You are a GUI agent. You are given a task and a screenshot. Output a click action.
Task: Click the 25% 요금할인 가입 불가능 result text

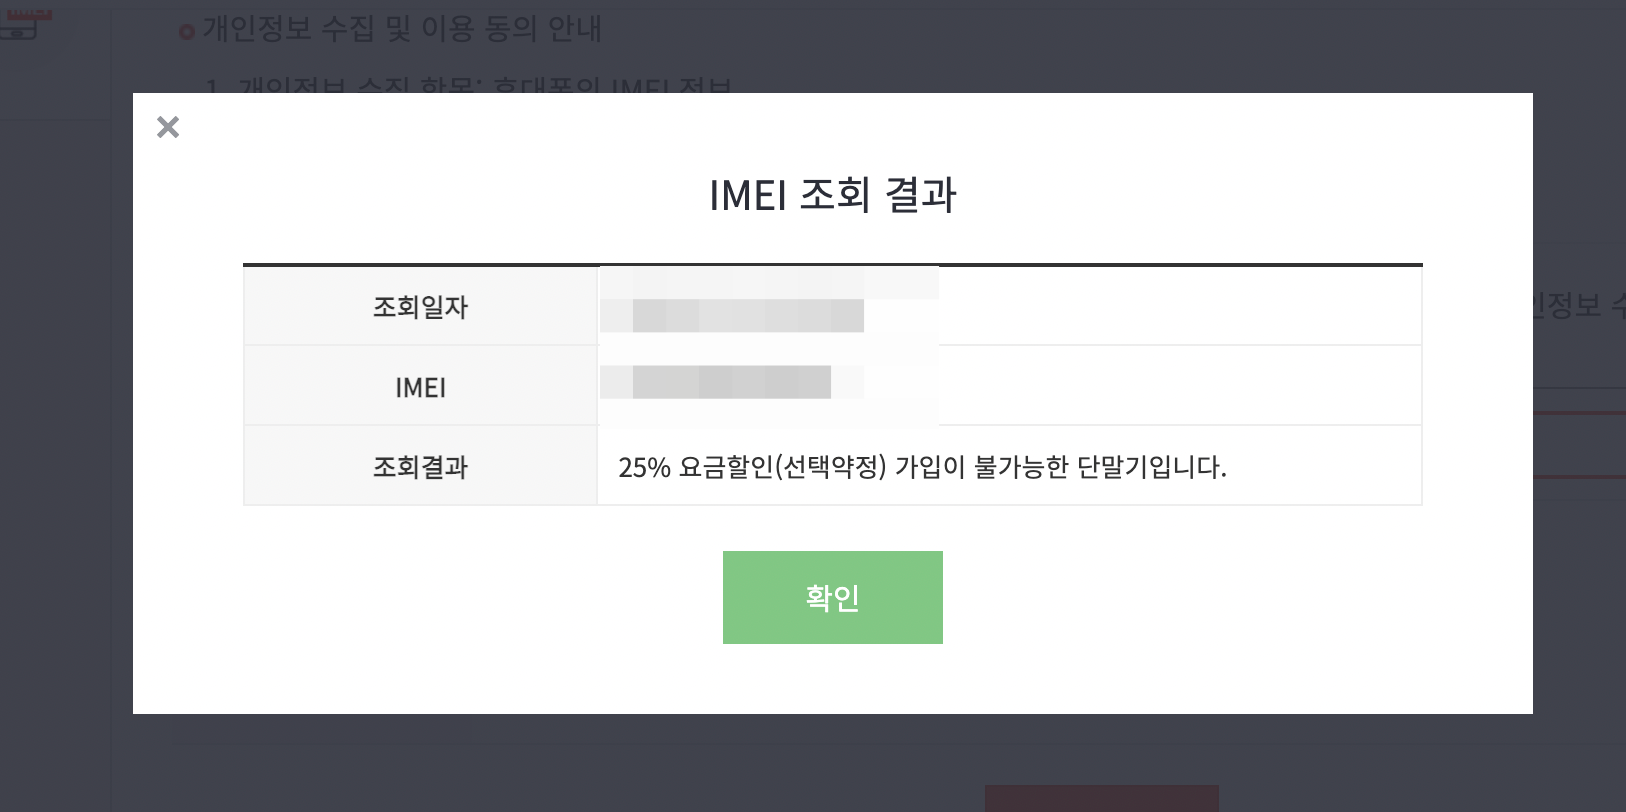coord(922,467)
